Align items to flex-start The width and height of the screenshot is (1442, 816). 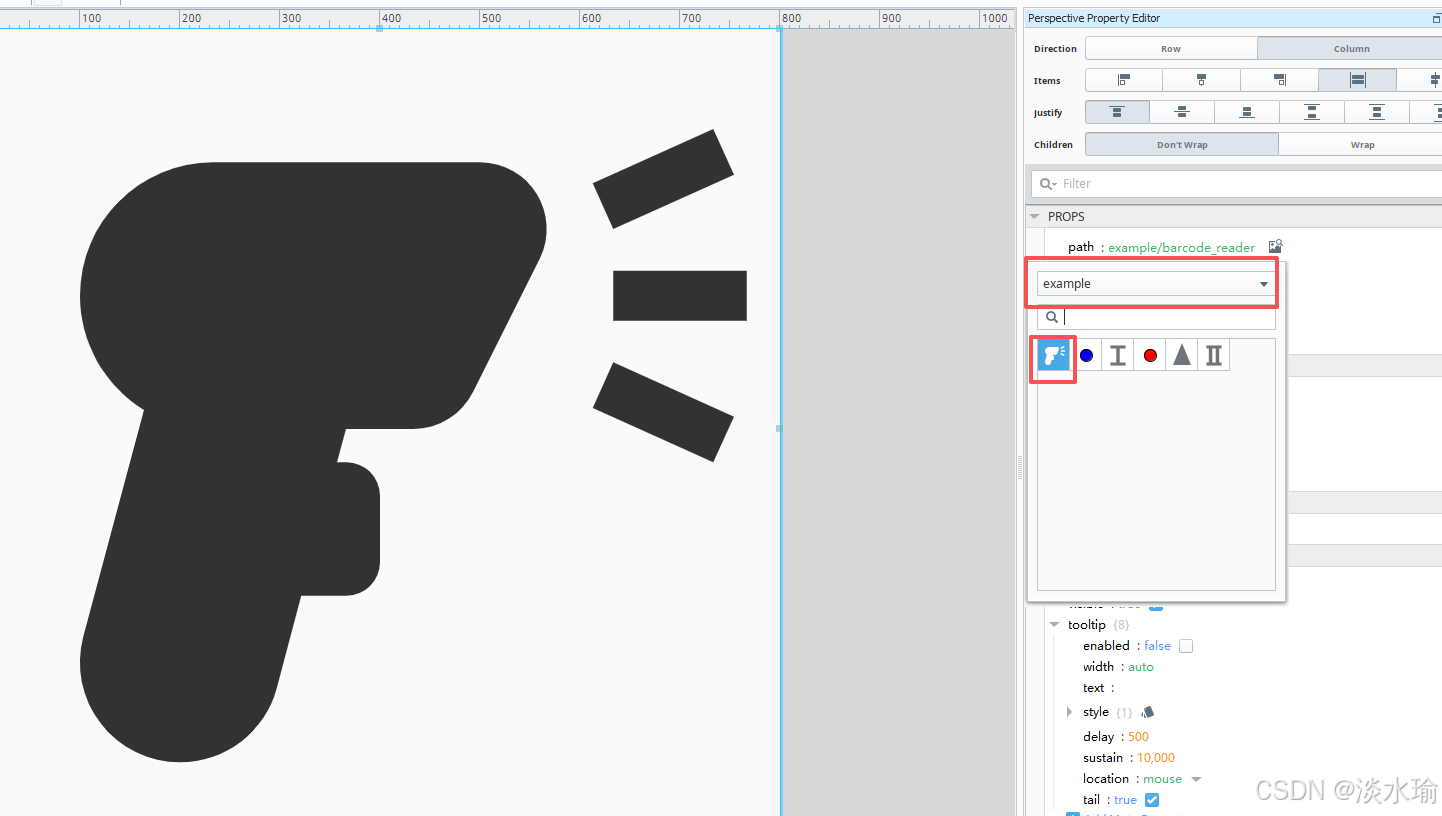click(x=1124, y=80)
